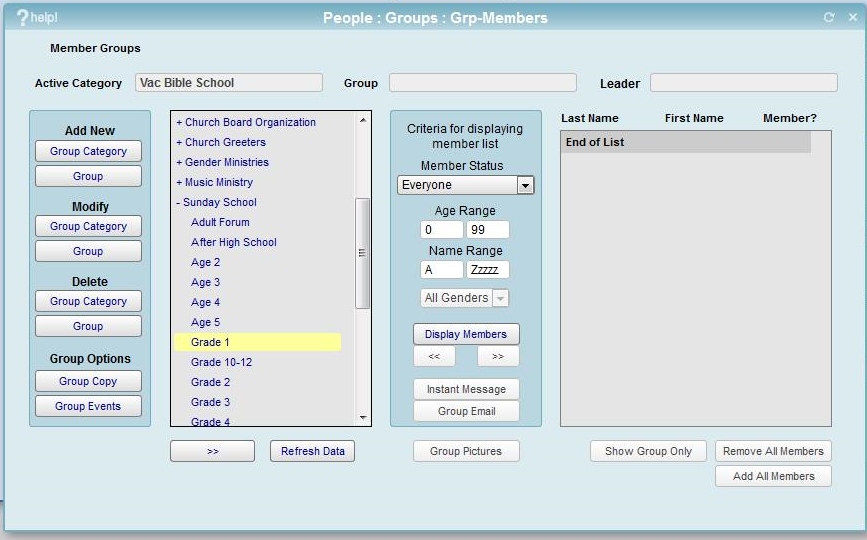Select the Age 2 group
The width and height of the screenshot is (867, 540).
point(205,262)
